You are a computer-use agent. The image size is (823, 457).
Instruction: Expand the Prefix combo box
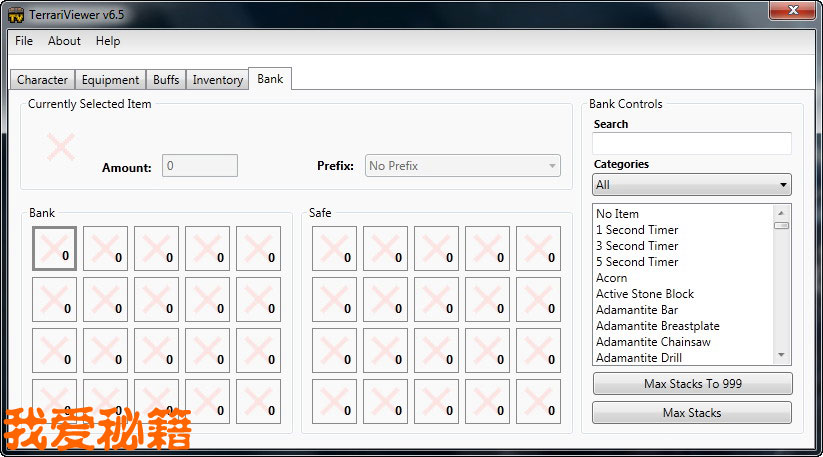pyautogui.click(x=463, y=166)
